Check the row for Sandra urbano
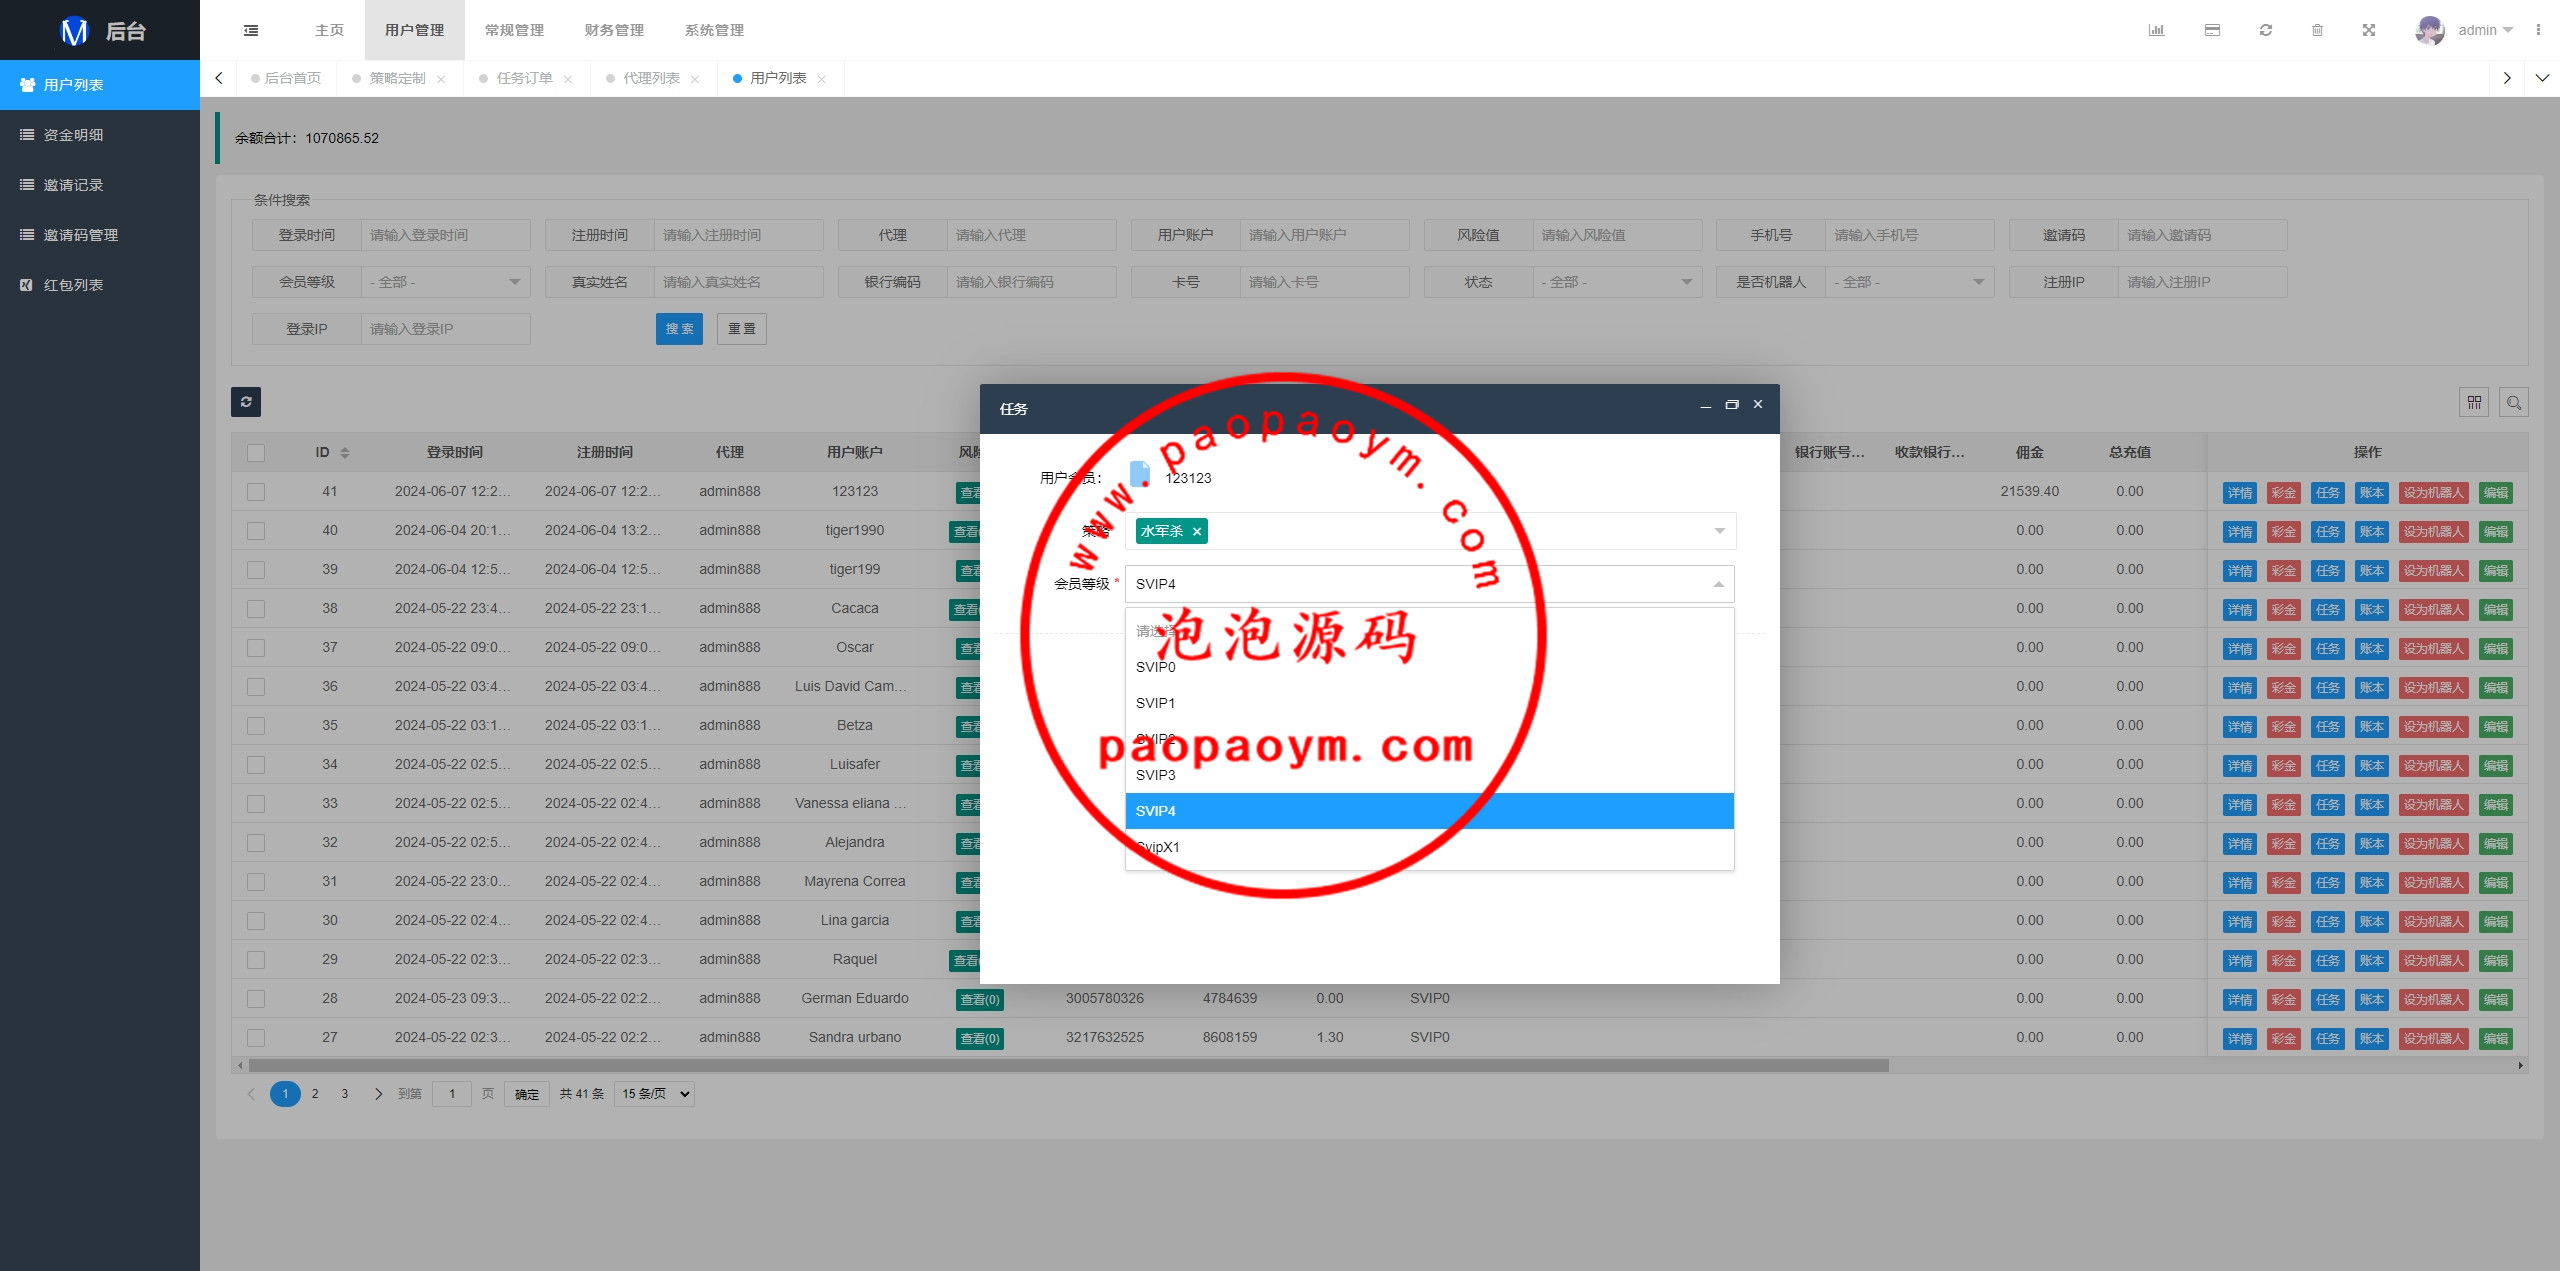 point(256,1038)
